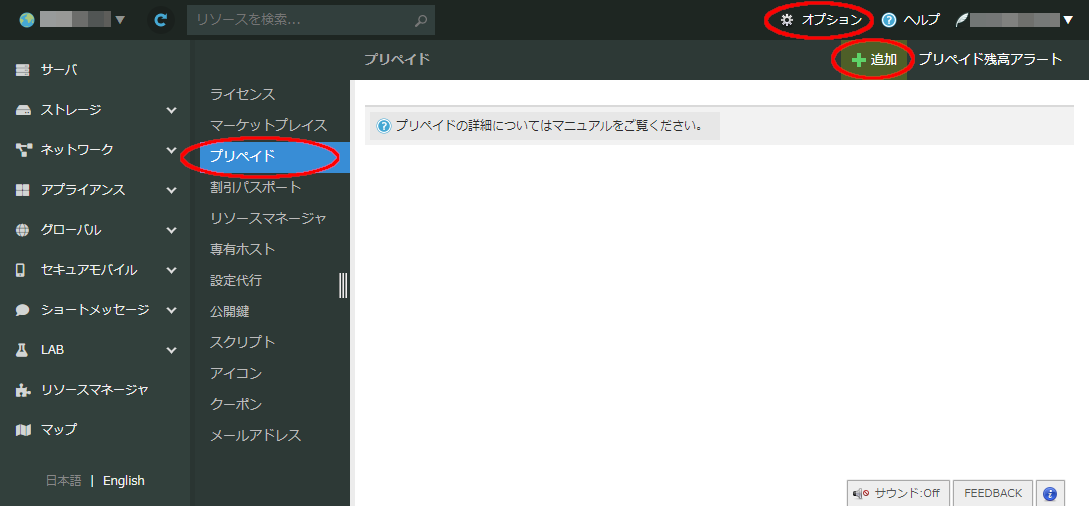Expand the ストレージ section
The image size is (1089, 506).
click(171, 110)
